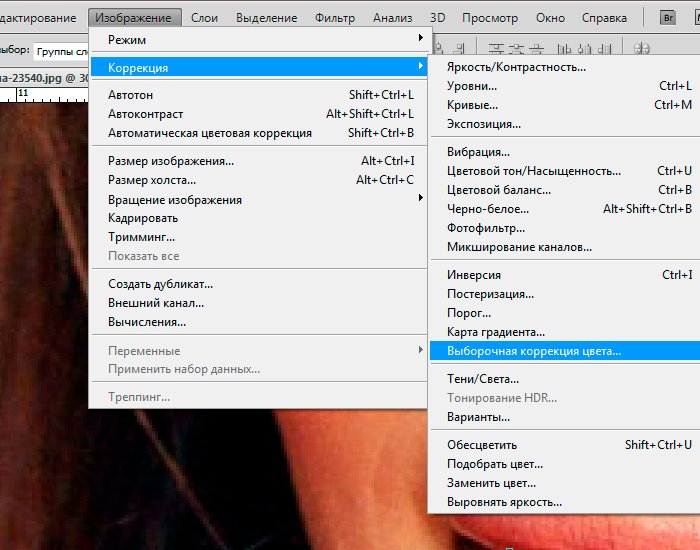700x550 pixels.
Task: Open the Кривые adjustment
Action: pyautogui.click(x=472, y=105)
